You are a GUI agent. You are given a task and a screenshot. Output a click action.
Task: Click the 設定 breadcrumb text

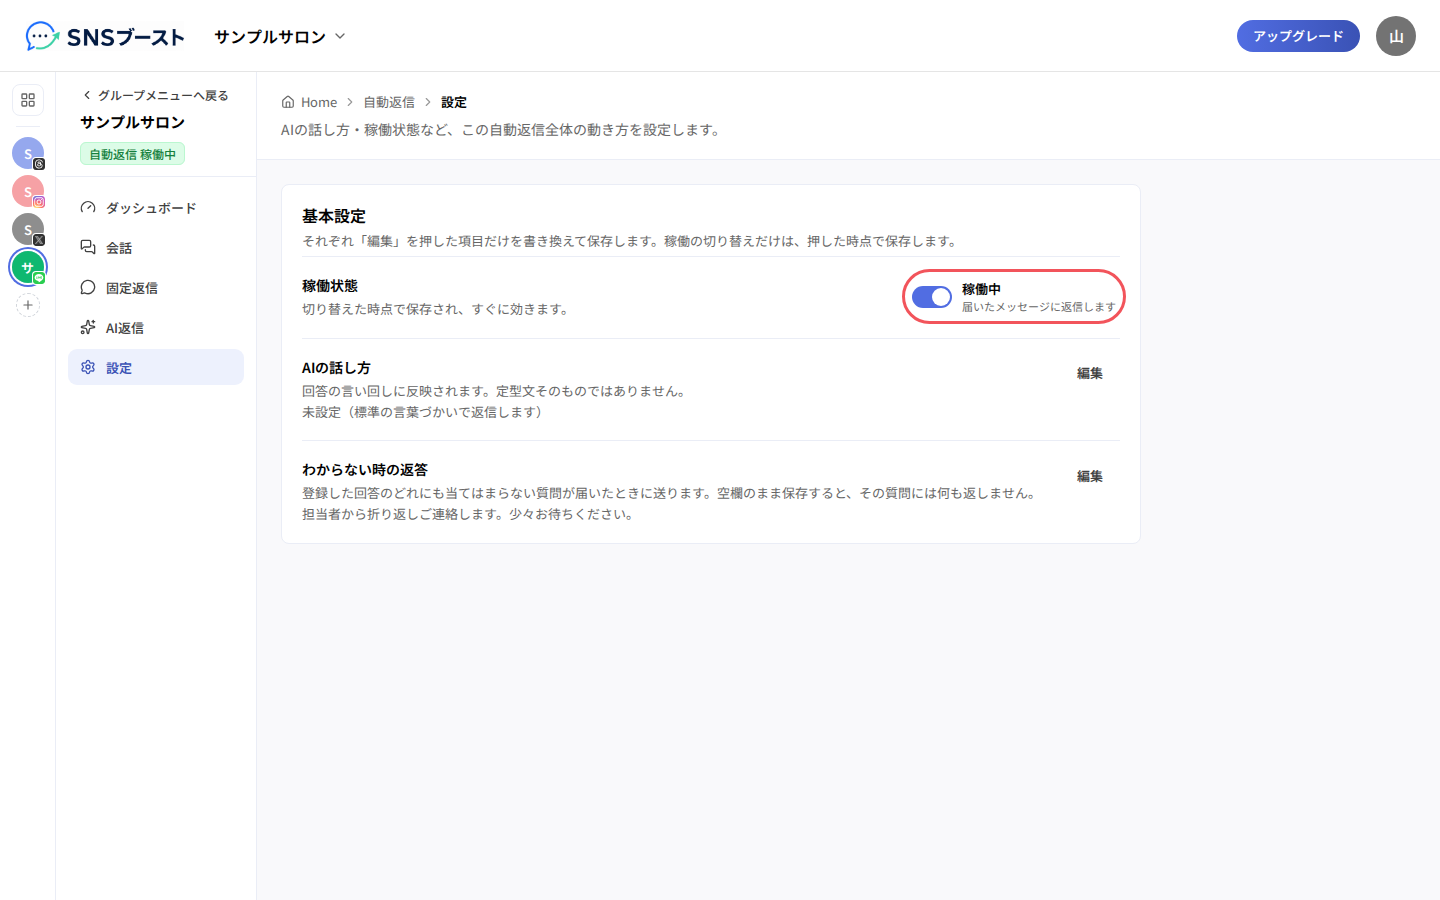[454, 102]
